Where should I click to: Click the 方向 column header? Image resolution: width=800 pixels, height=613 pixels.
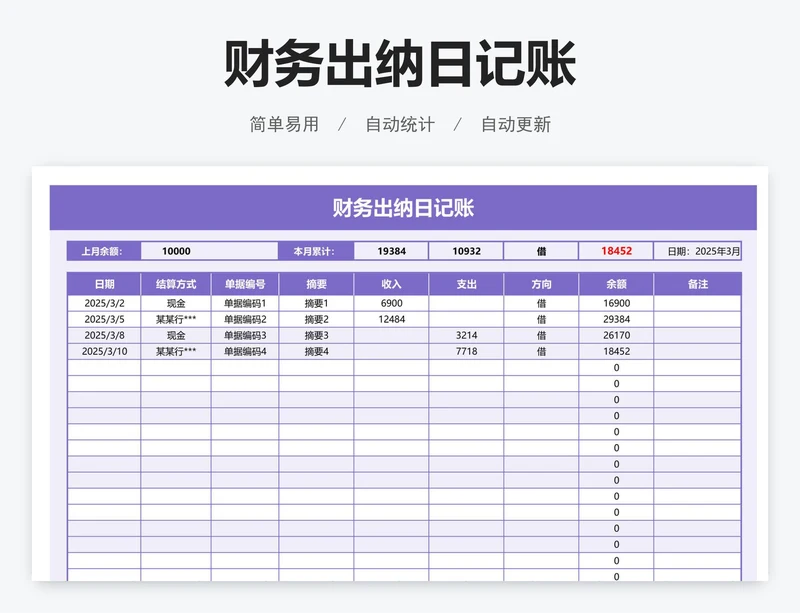click(x=541, y=284)
